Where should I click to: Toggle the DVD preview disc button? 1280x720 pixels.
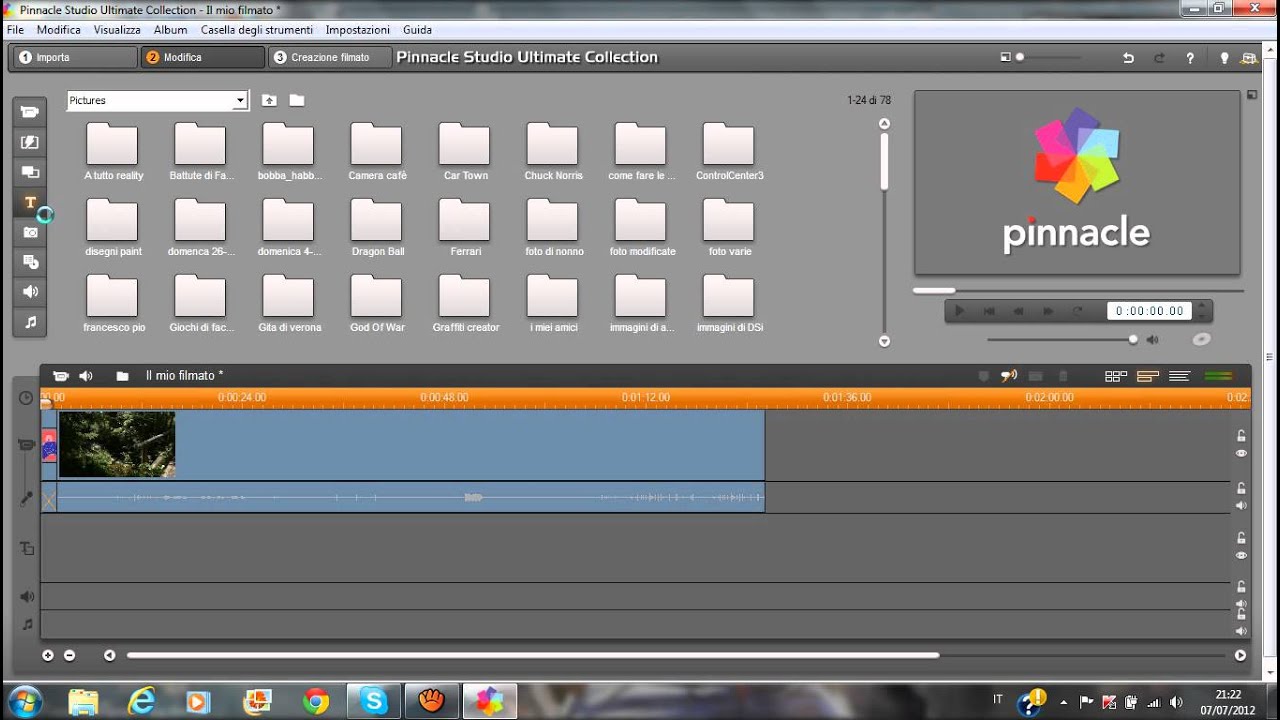pyautogui.click(x=1202, y=339)
